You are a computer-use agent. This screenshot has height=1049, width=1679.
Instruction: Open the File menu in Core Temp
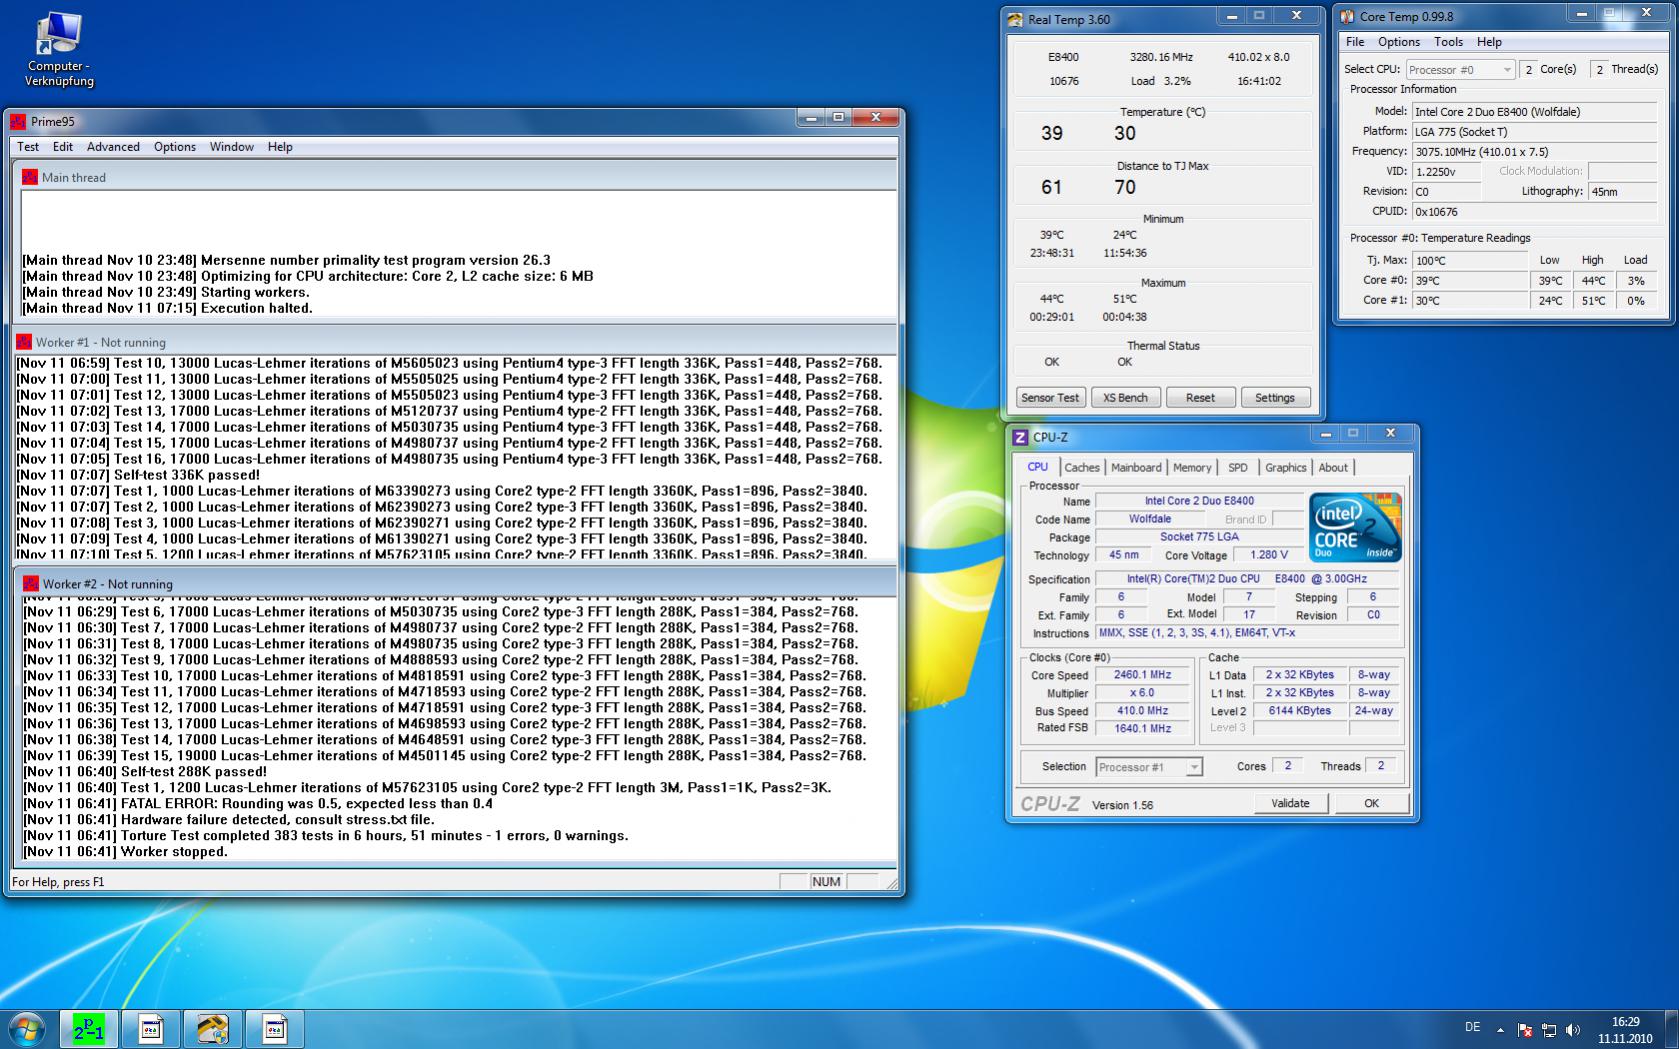point(1355,42)
